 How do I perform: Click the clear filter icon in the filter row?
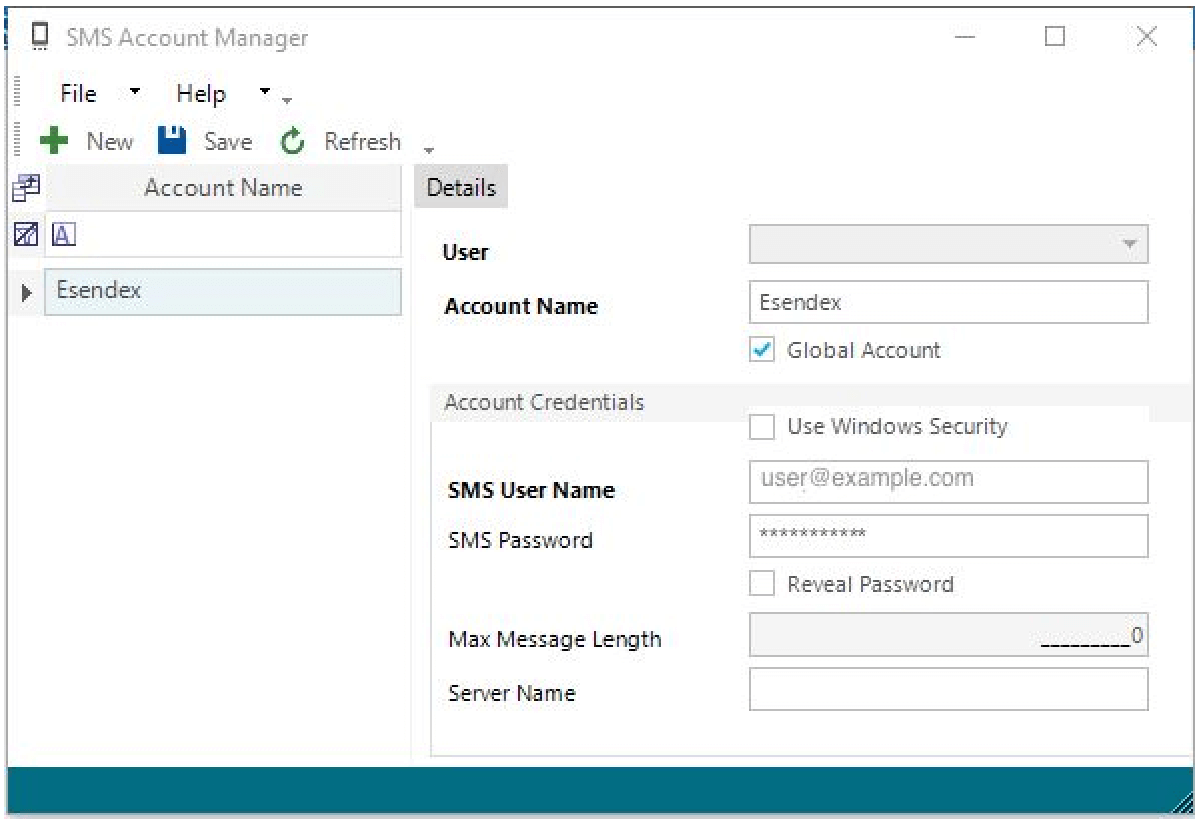pyautogui.click(x=24, y=234)
